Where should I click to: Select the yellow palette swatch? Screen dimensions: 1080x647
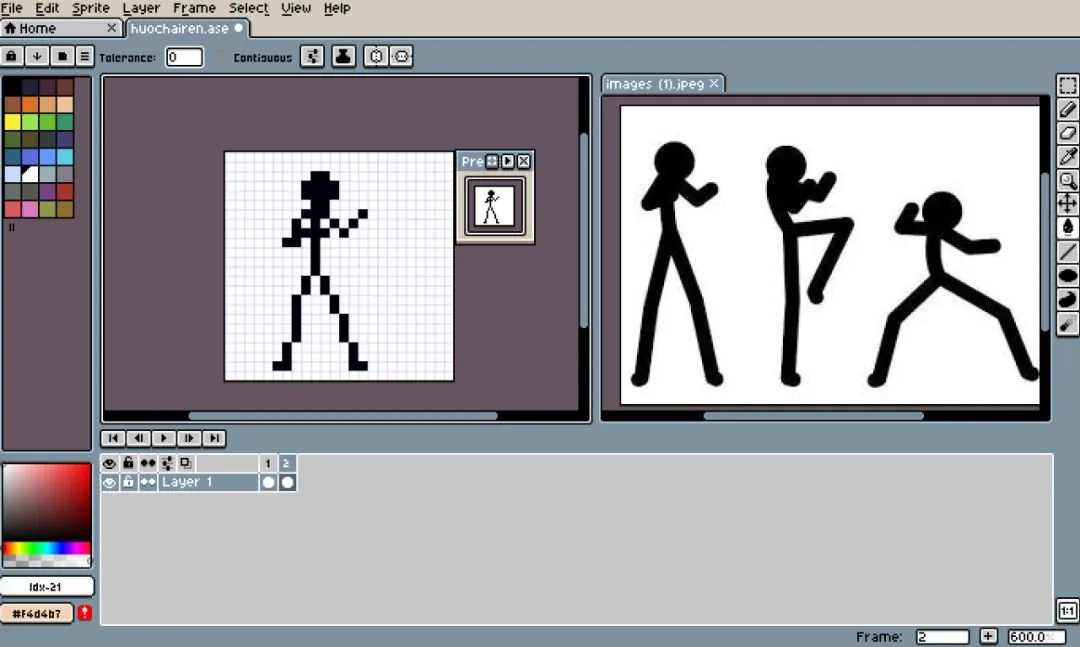12,122
